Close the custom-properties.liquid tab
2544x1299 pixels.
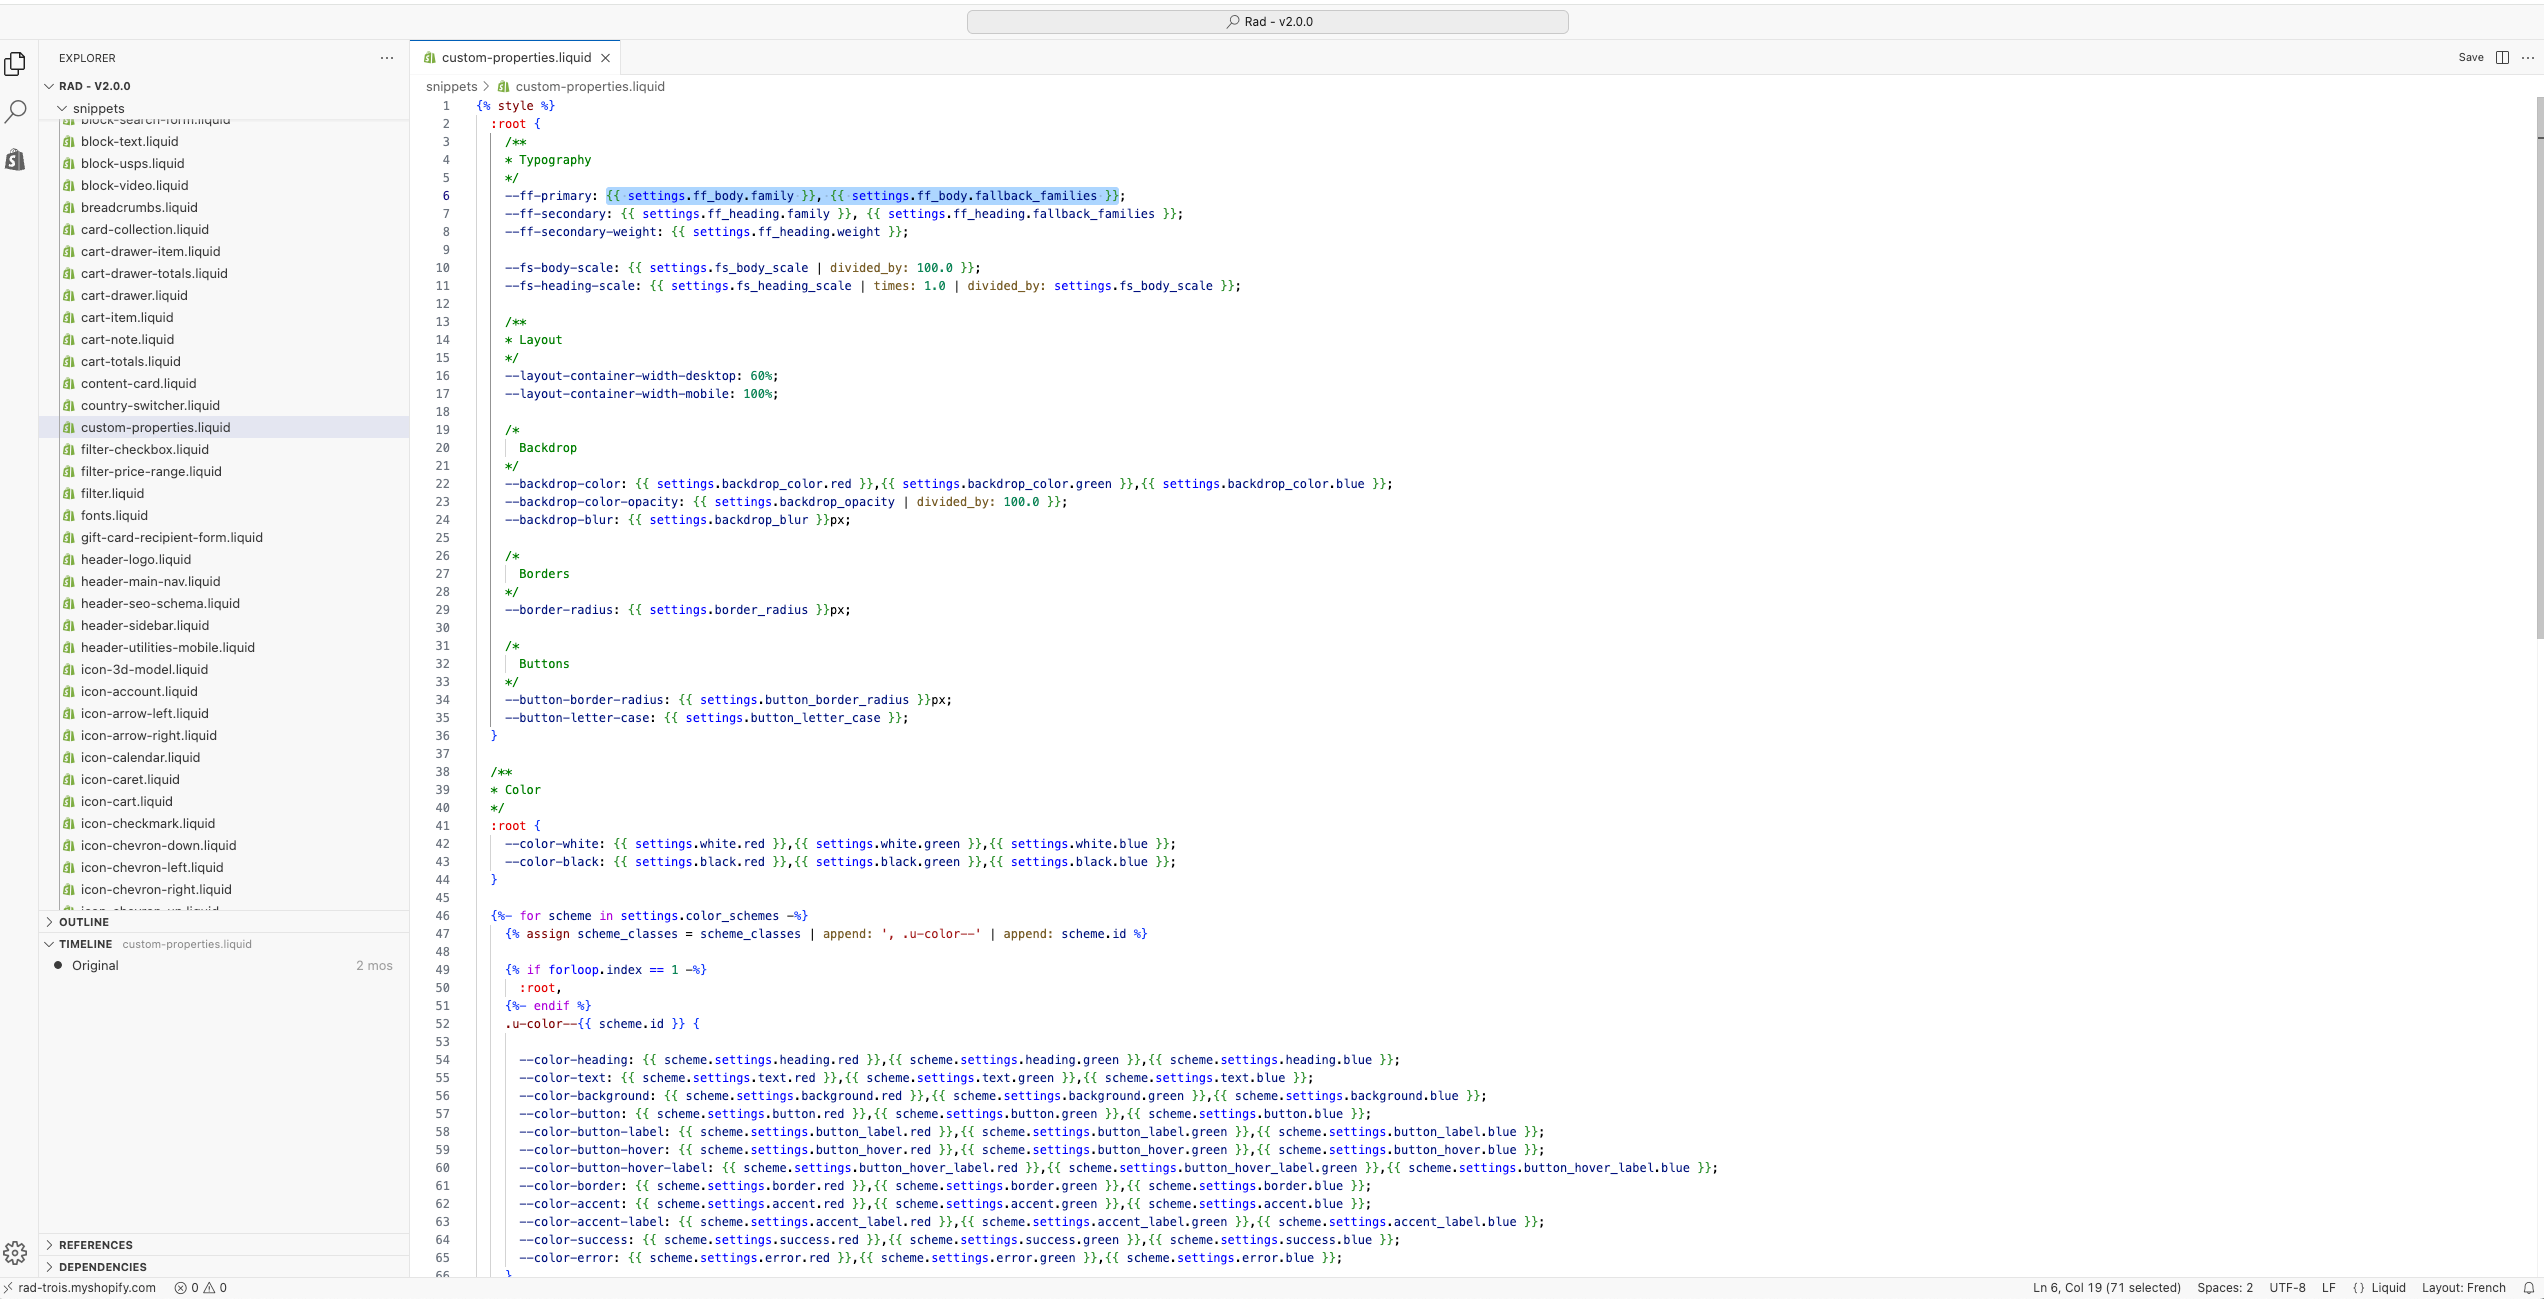pos(605,58)
